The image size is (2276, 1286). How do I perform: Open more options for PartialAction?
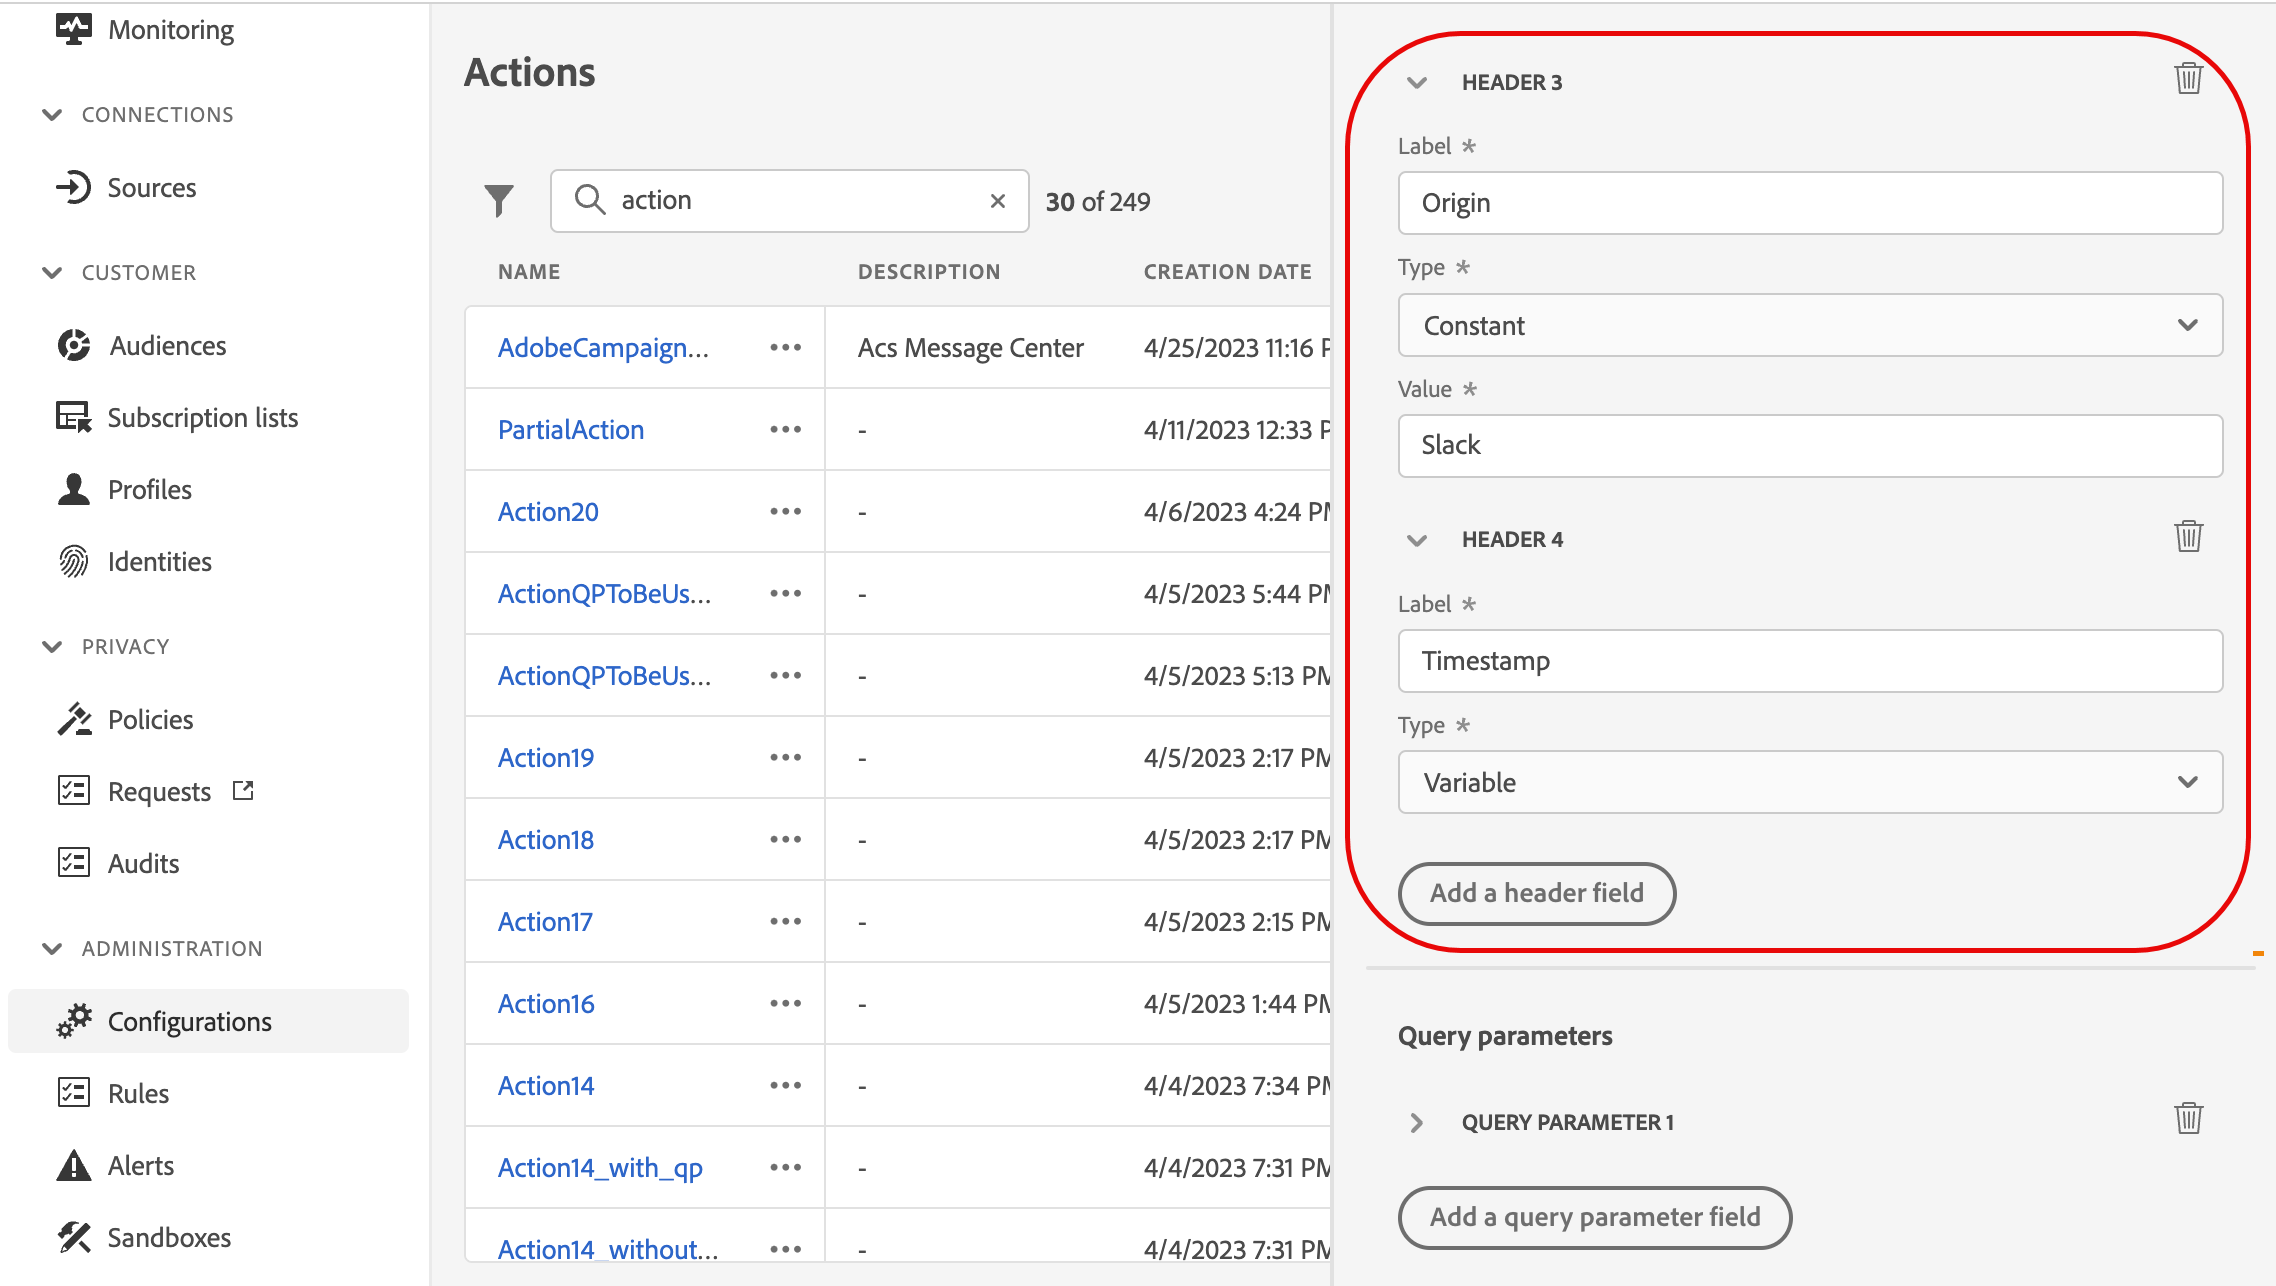click(785, 430)
